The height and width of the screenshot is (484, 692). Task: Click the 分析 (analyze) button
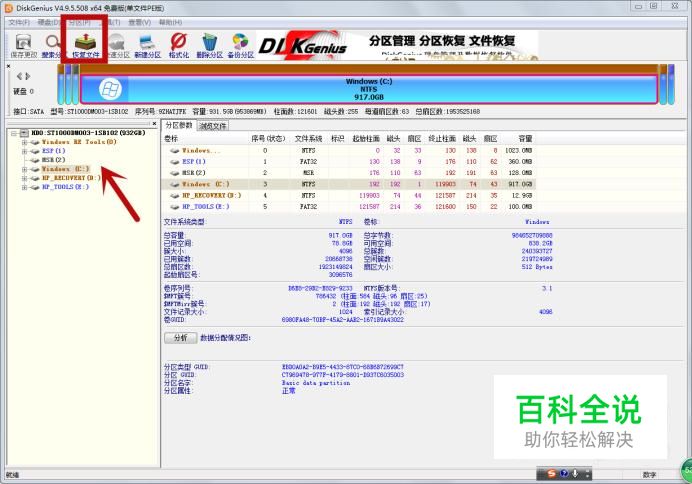181,338
